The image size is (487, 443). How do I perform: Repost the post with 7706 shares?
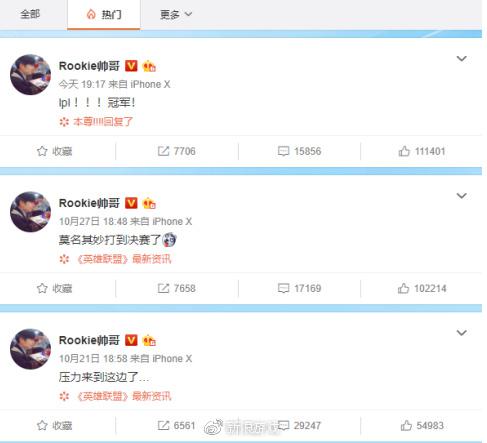tap(177, 151)
